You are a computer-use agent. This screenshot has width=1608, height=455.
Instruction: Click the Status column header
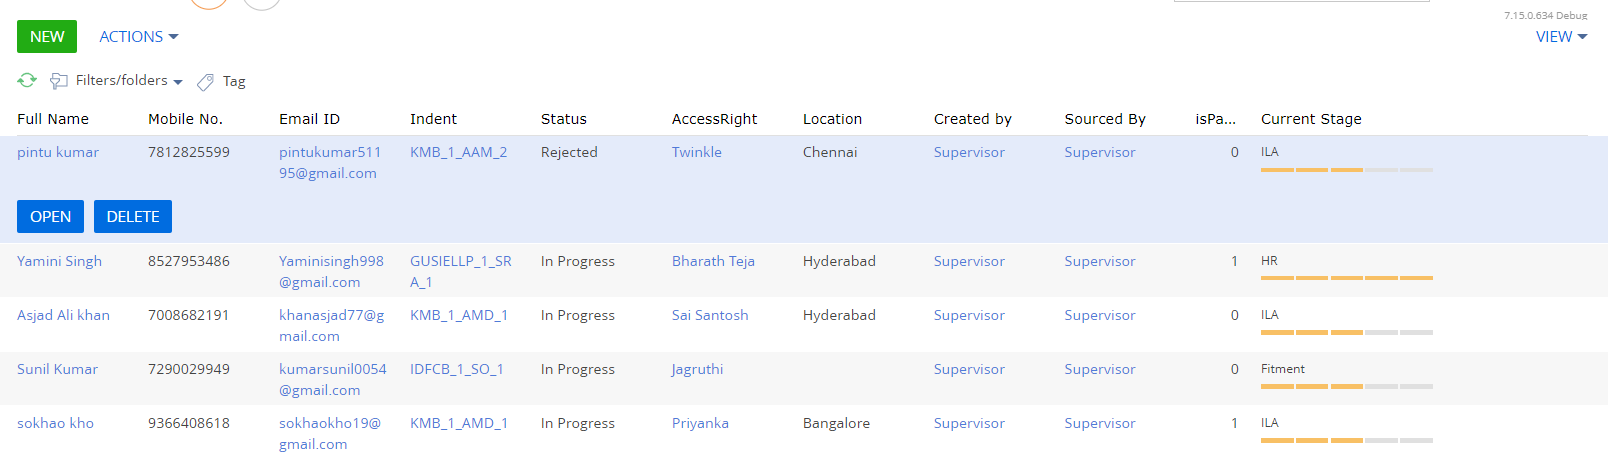[564, 119]
